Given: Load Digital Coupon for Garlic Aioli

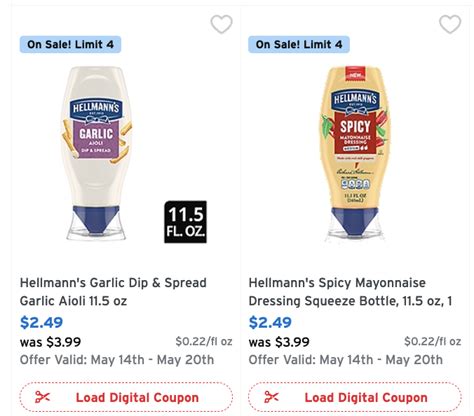Looking at the screenshot, I should click(x=126, y=397).
